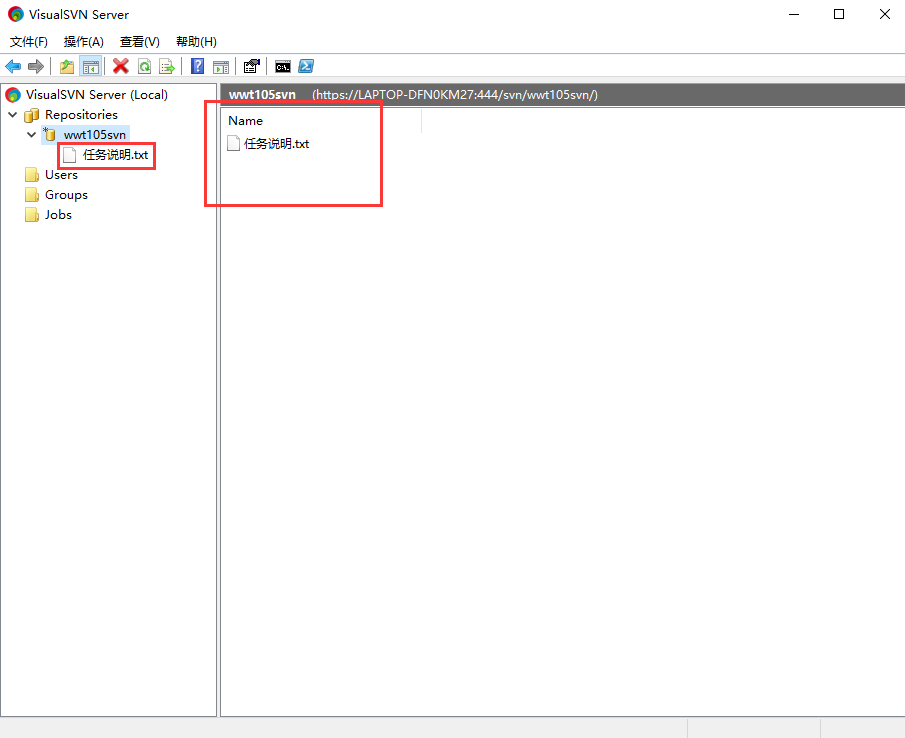Image resolution: width=905 pixels, height=738 pixels.
Task: Launch the PowerShell toolbar icon
Action: pyautogui.click(x=307, y=67)
